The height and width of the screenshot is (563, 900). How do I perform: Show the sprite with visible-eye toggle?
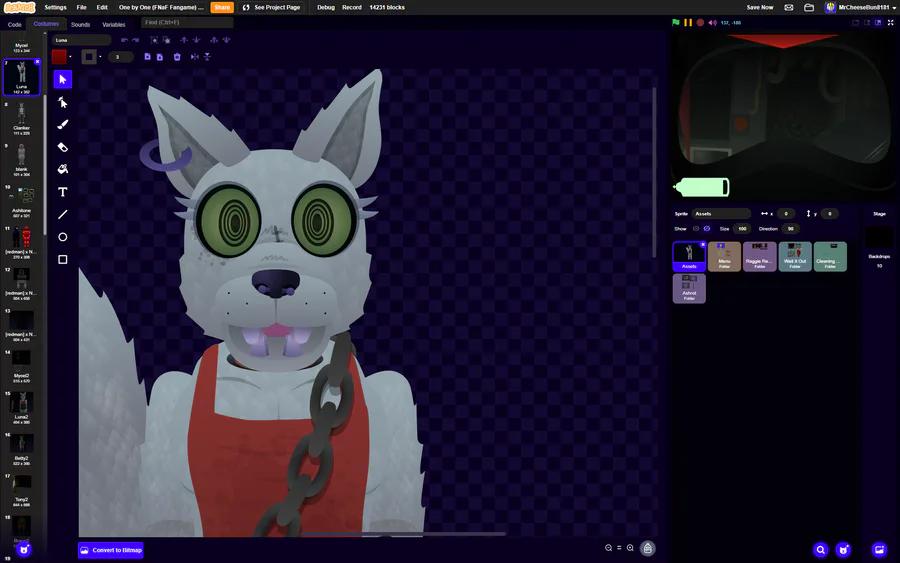(696, 228)
